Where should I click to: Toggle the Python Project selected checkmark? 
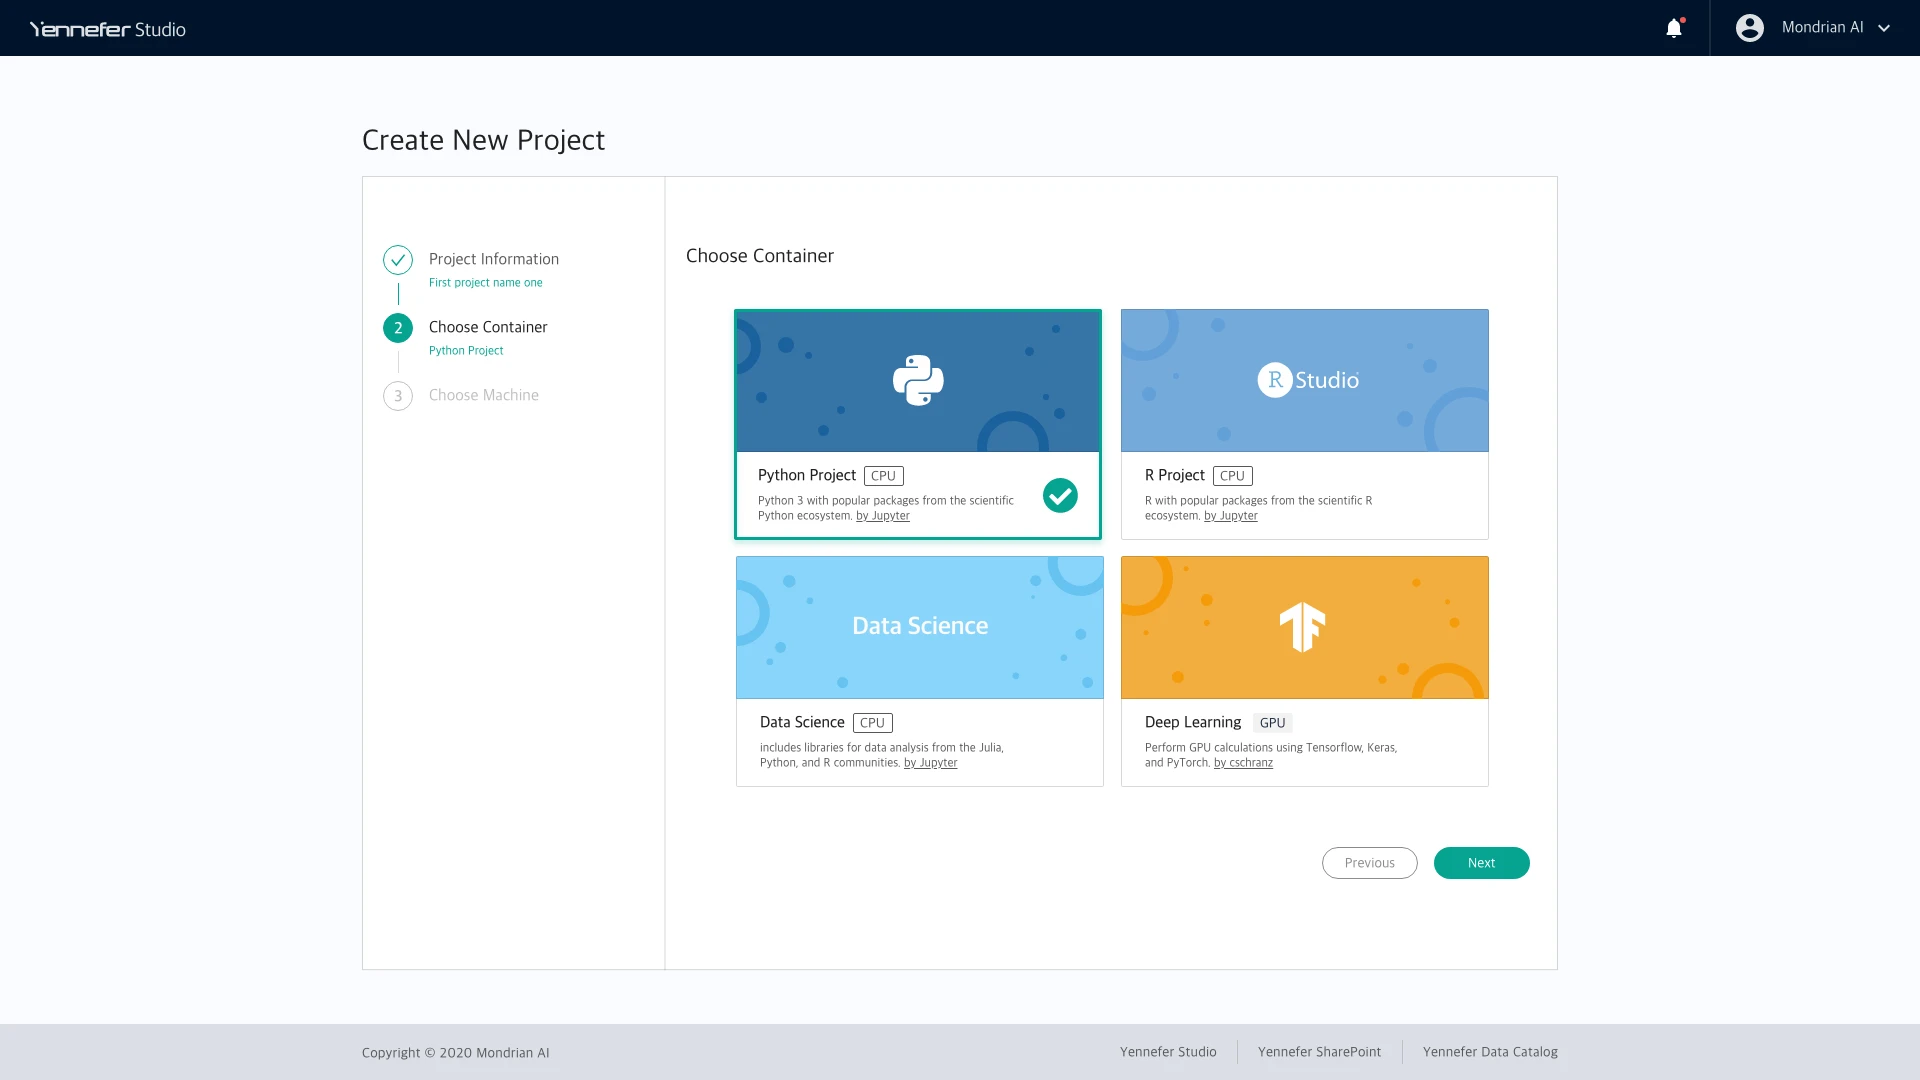(1060, 496)
